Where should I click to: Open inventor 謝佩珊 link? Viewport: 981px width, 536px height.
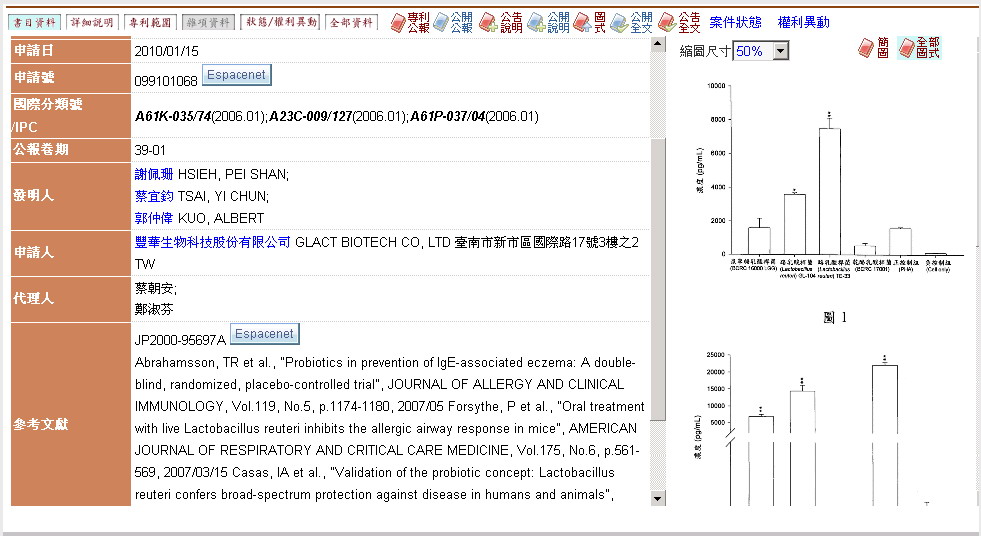pyautogui.click(x=154, y=174)
